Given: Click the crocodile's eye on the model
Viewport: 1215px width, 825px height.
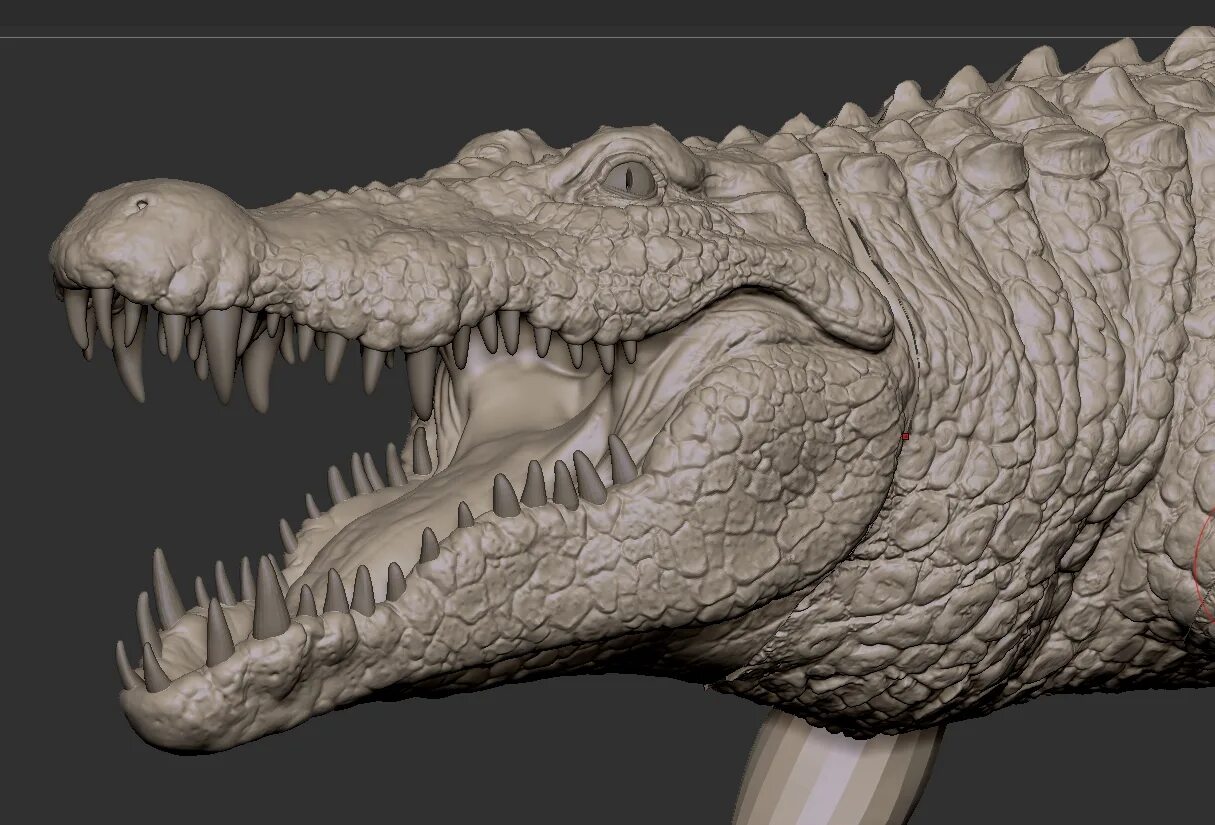Looking at the screenshot, I should [x=630, y=180].
